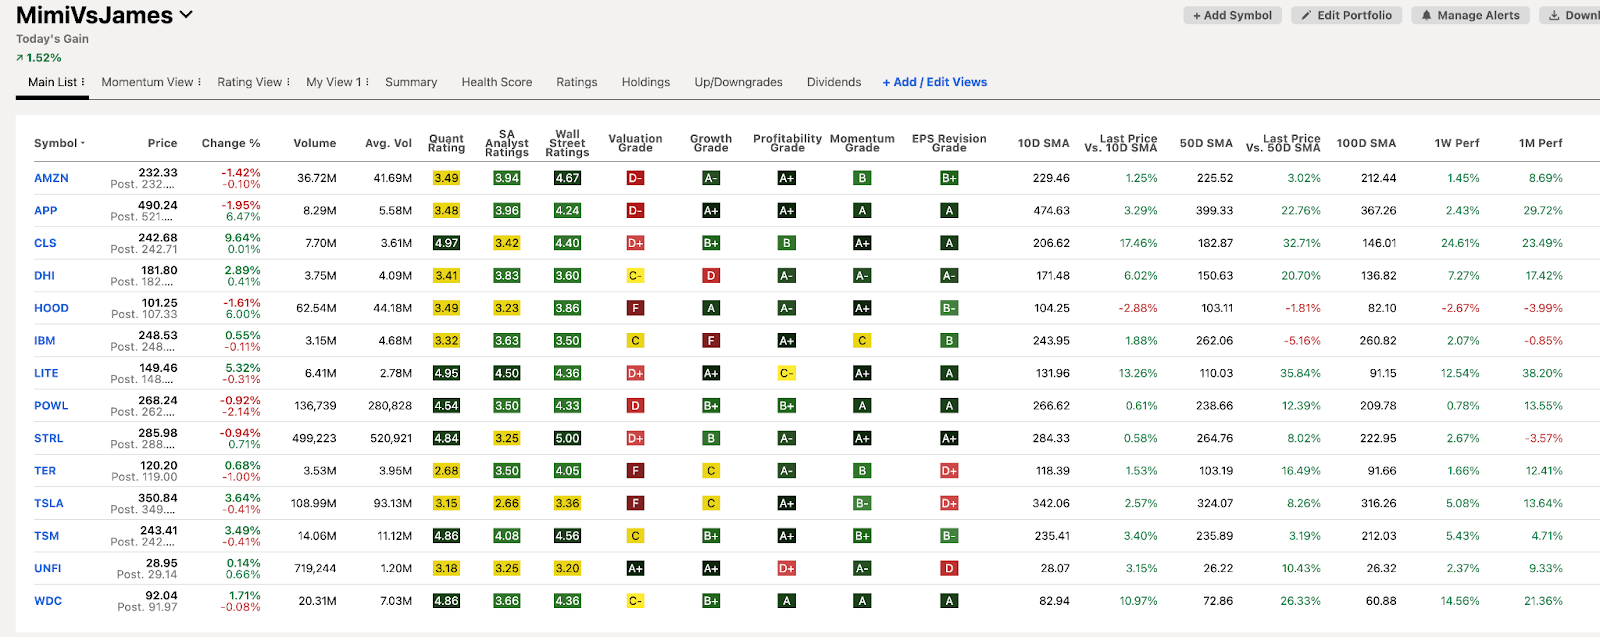This screenshot has width=1600, height=637.
Task: Open the Up/Downgrades tab
Action: pos(739,82)
